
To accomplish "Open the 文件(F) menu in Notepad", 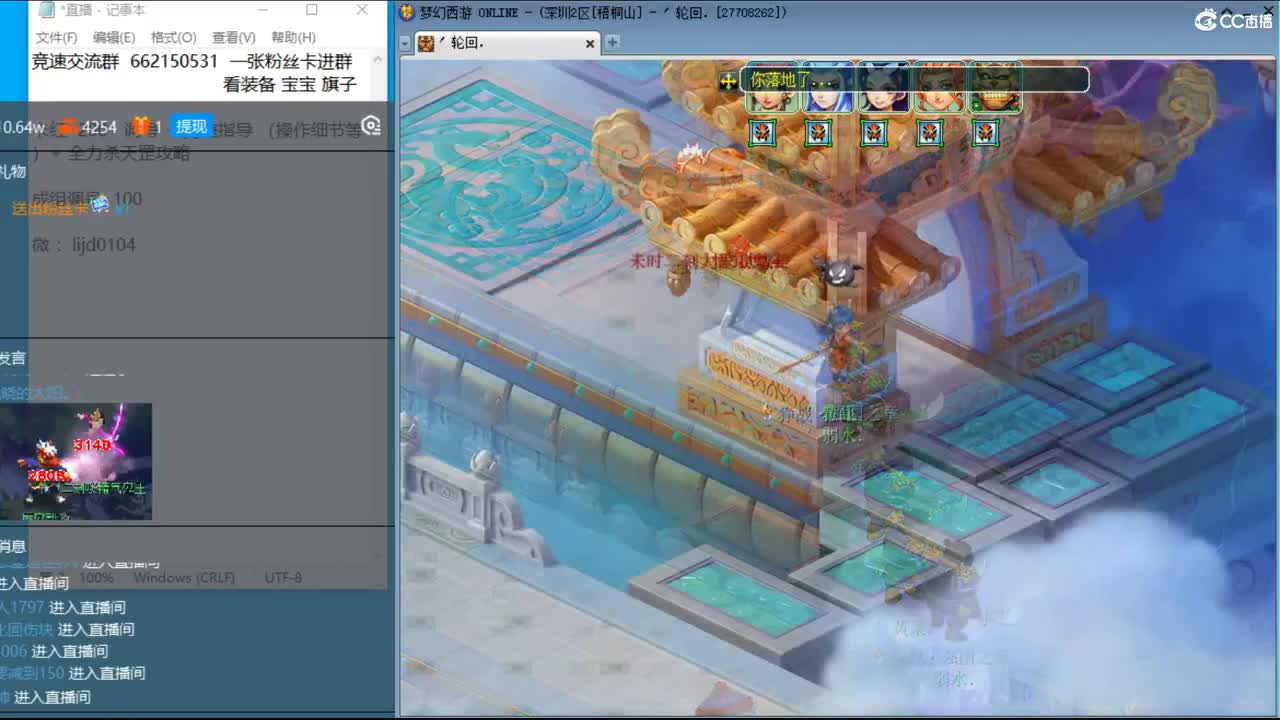I will 56,37.
